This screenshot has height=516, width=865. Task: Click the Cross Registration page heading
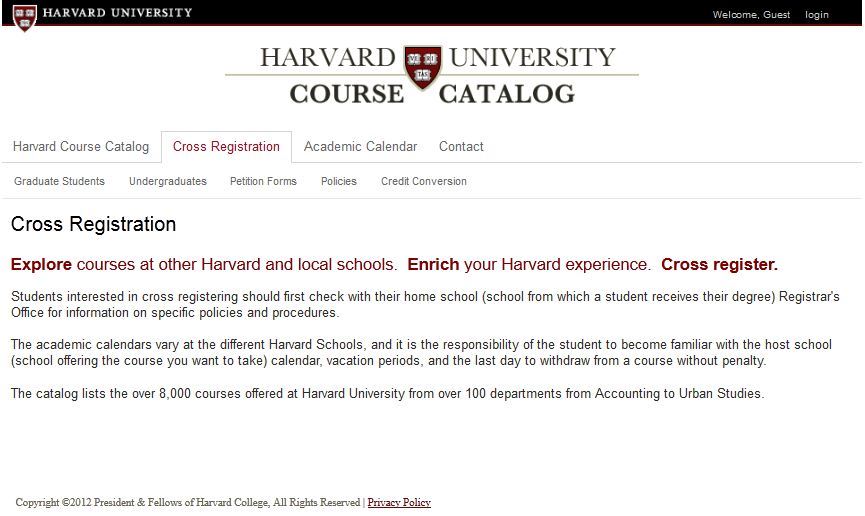click(93, 224)
